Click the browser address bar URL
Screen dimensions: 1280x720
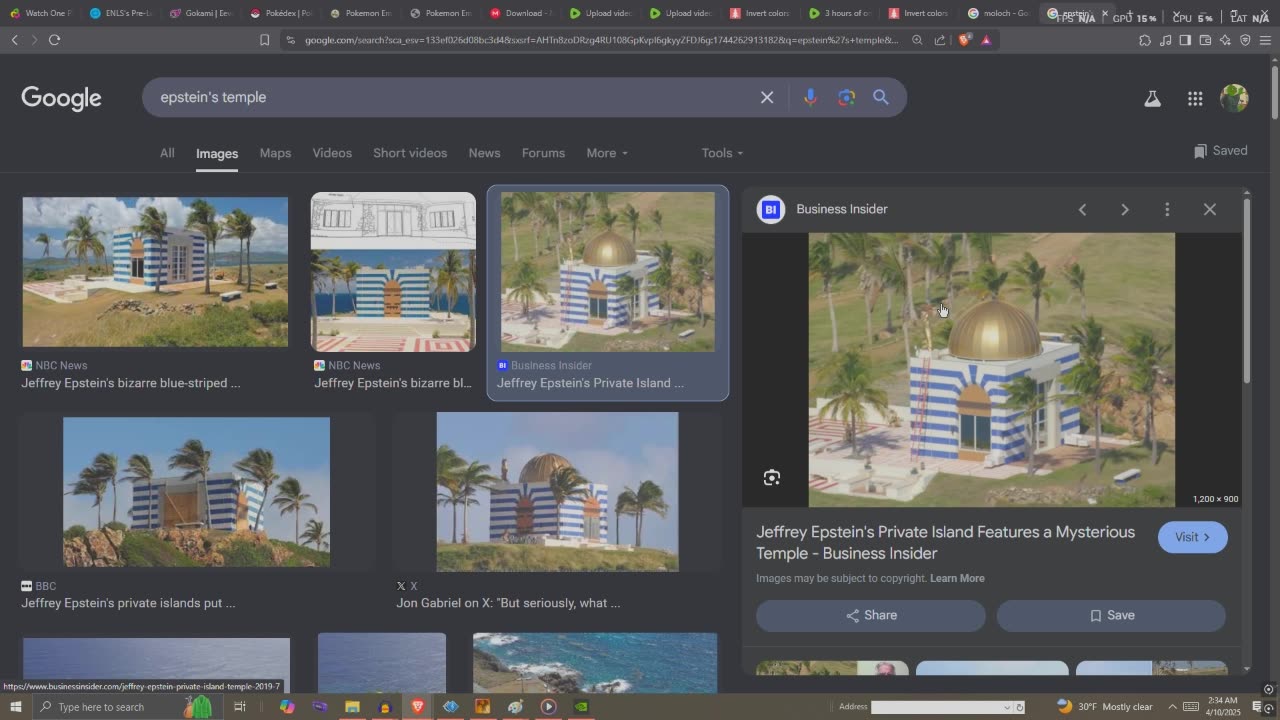tap(601, 40)
